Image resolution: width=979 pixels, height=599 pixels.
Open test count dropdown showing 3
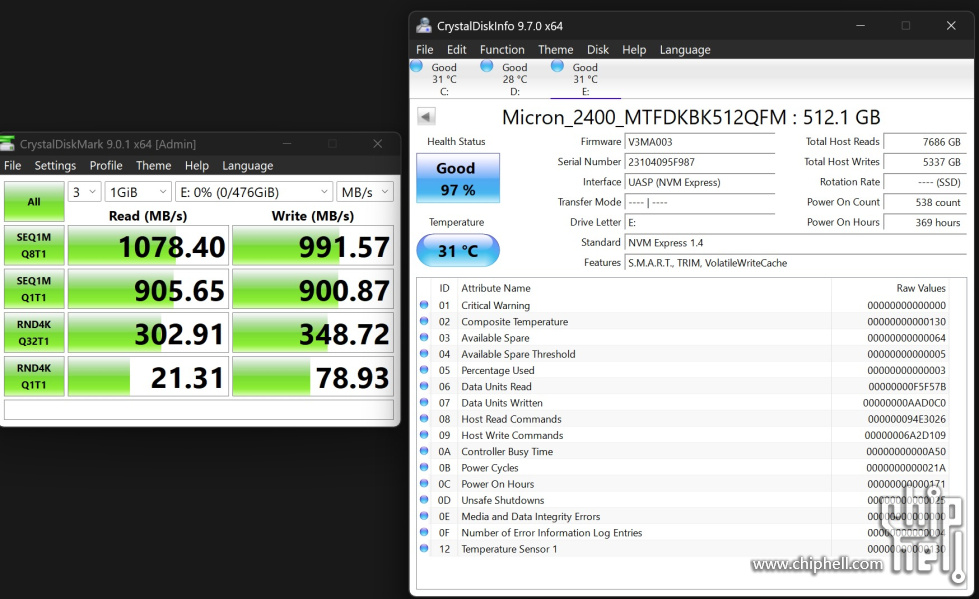(84, 192)
